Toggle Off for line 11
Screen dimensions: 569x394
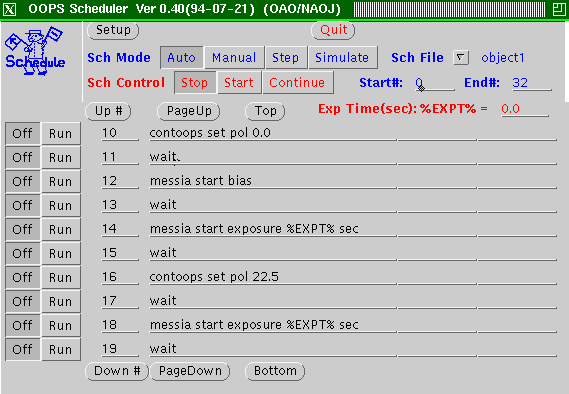22,157
